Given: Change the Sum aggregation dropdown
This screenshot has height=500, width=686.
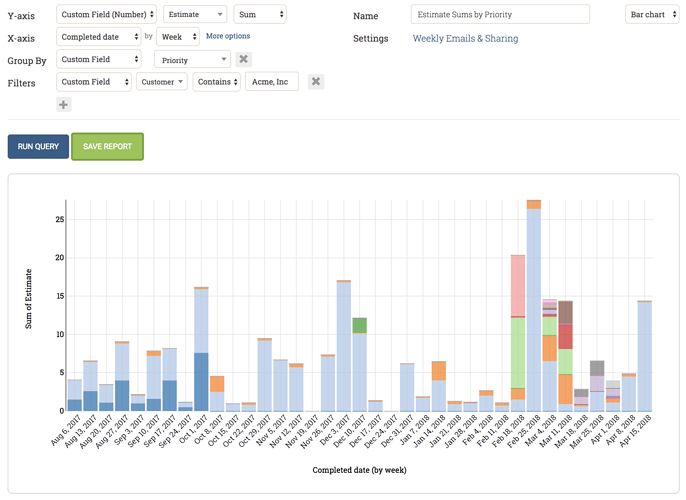Looking at the screenshot, I should tap(260, 14).
